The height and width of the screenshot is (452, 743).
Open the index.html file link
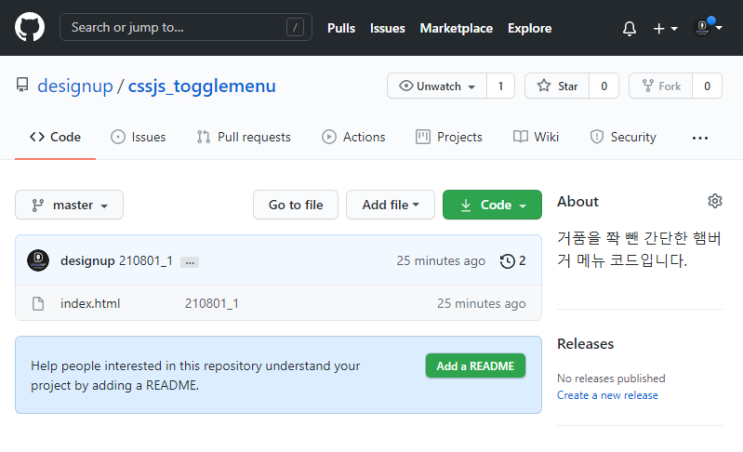click(90, 303)
